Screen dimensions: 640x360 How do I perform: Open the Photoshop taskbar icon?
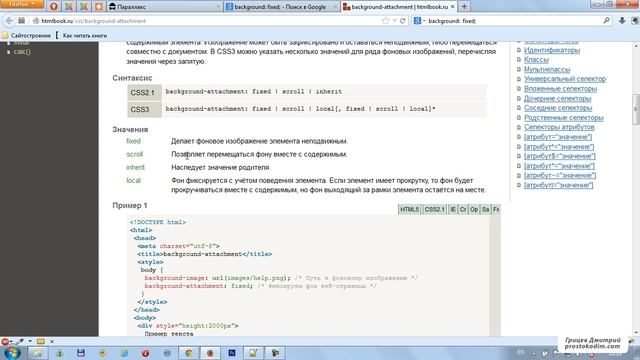pos(231,353)
